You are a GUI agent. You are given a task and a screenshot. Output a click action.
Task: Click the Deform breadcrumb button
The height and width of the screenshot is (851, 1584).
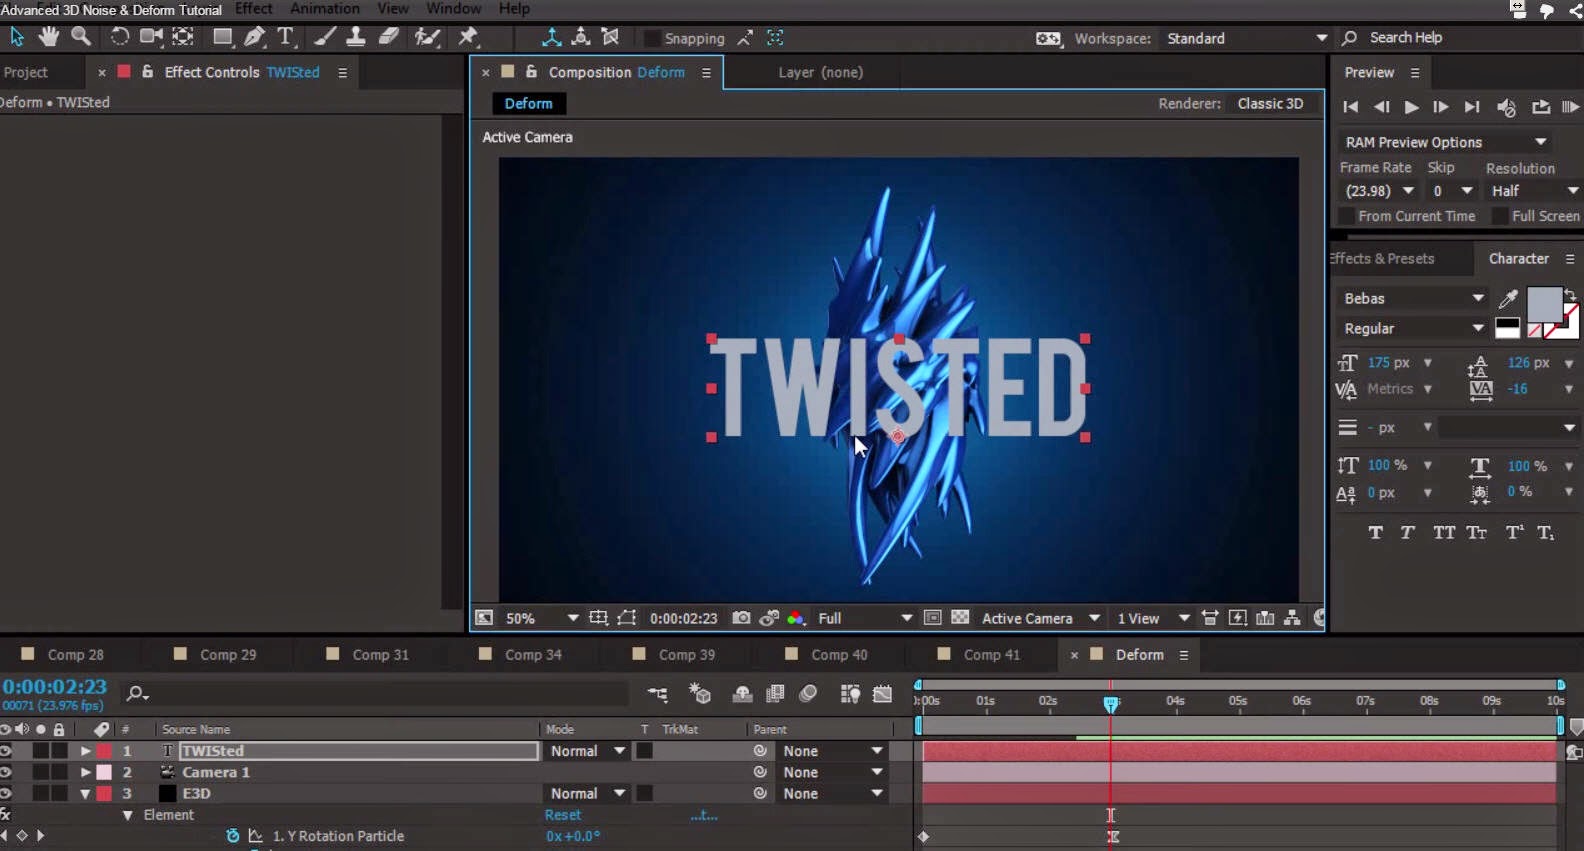[528, 103]
